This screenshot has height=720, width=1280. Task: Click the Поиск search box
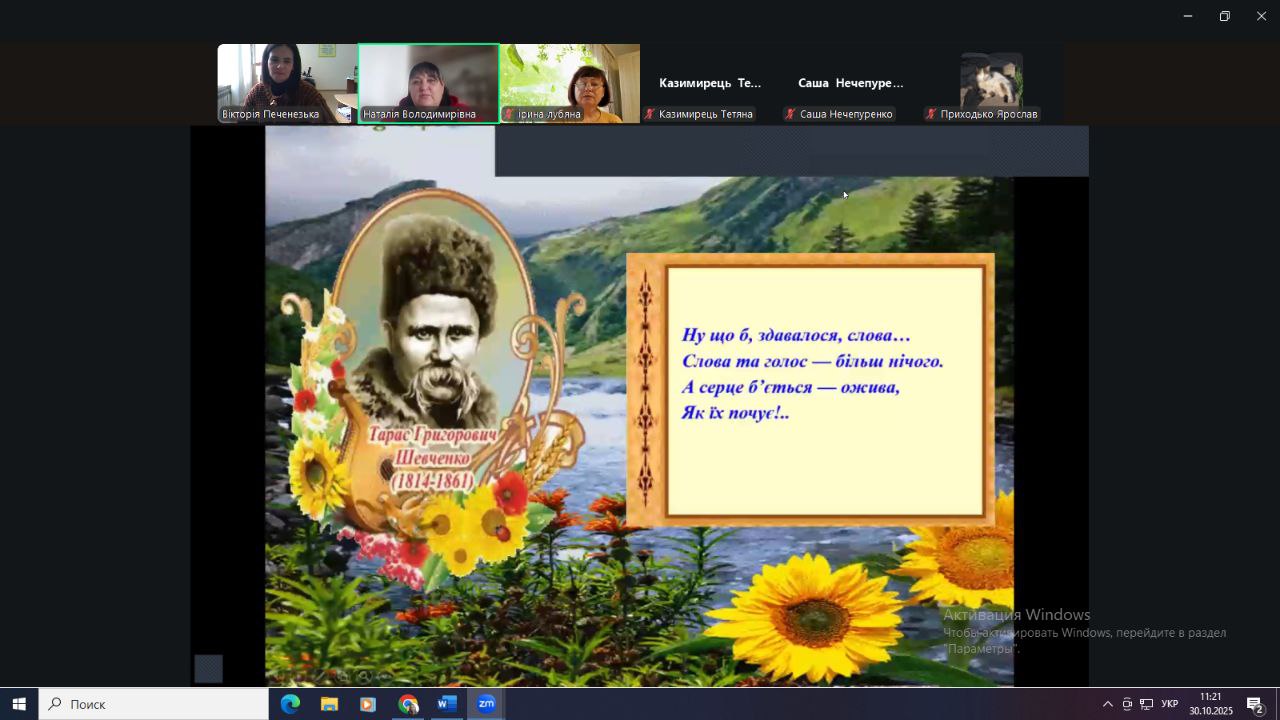tap(154, 704)
